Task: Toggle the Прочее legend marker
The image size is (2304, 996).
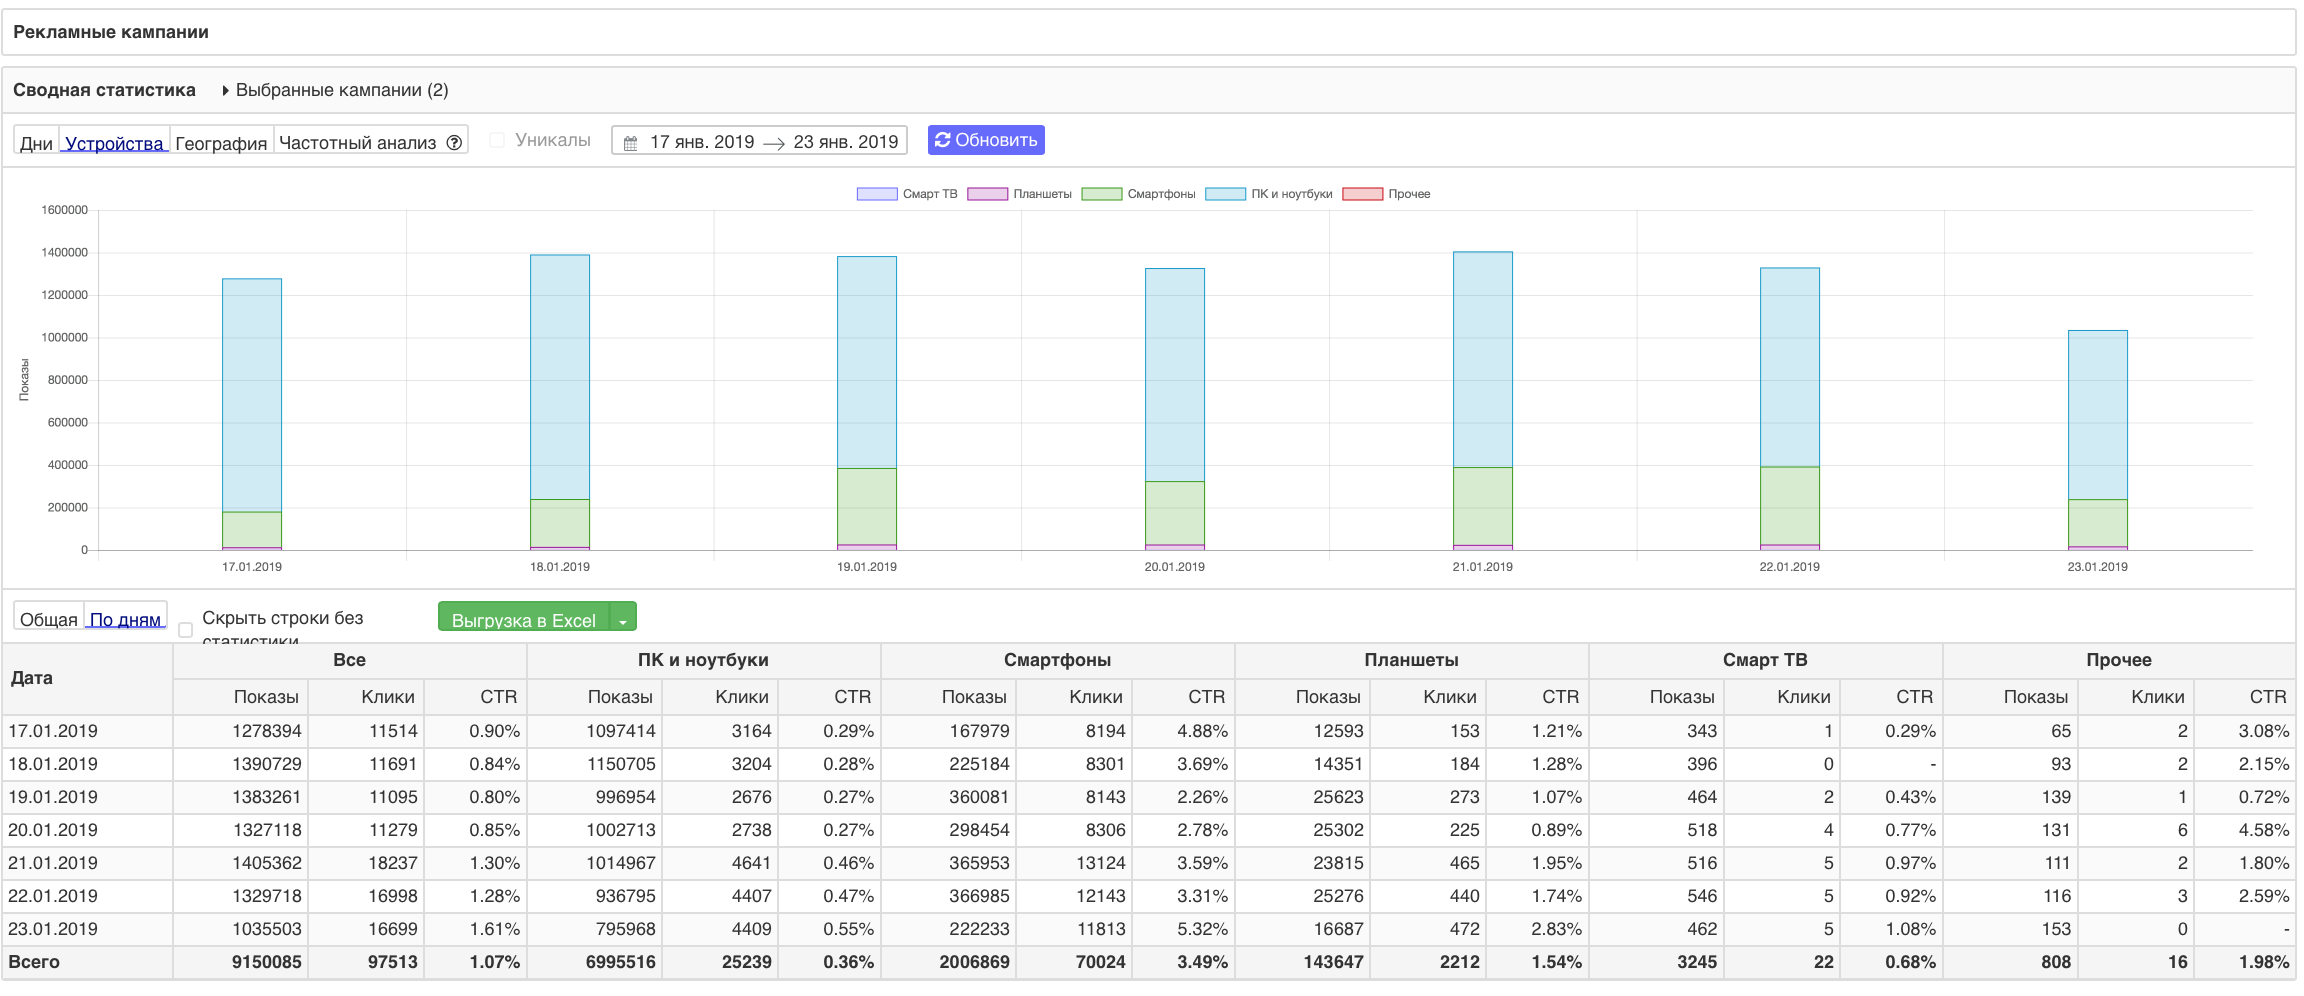Action: [1362, 194]
